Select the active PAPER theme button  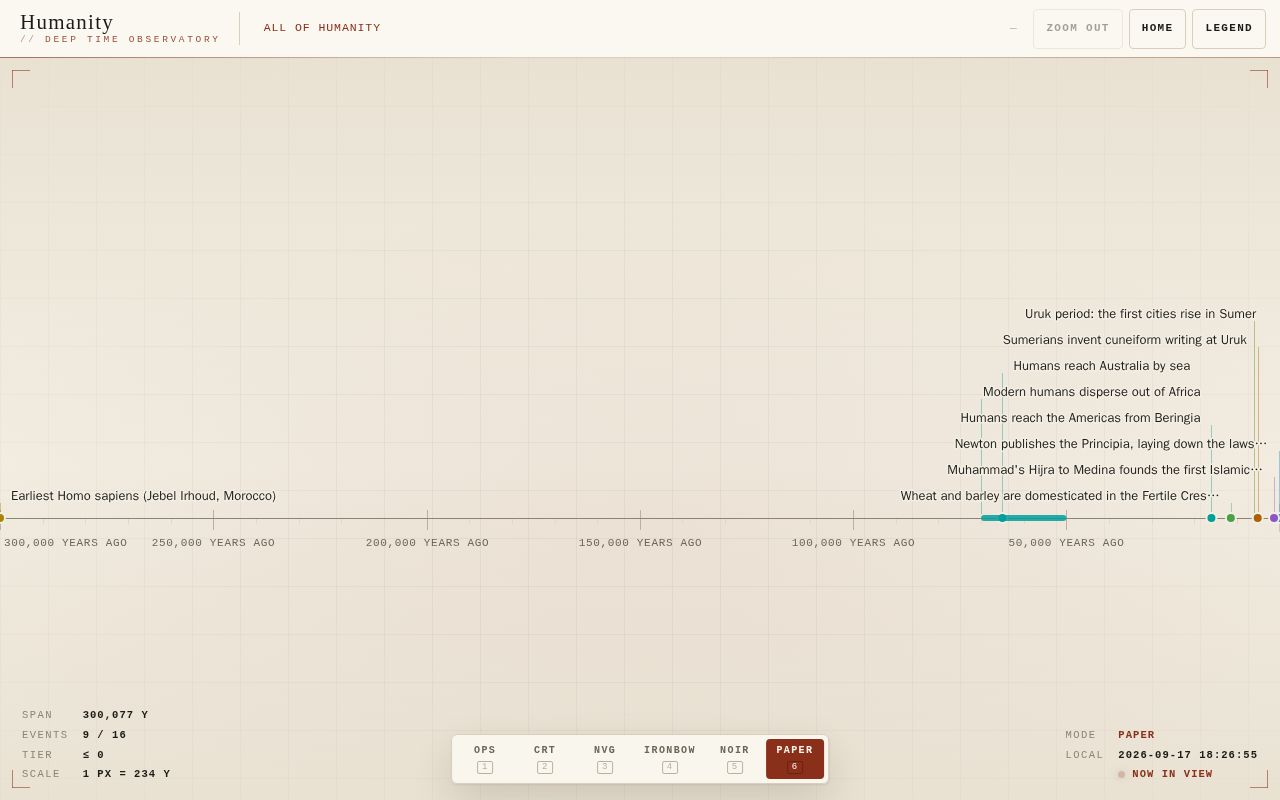pos(795,759)
